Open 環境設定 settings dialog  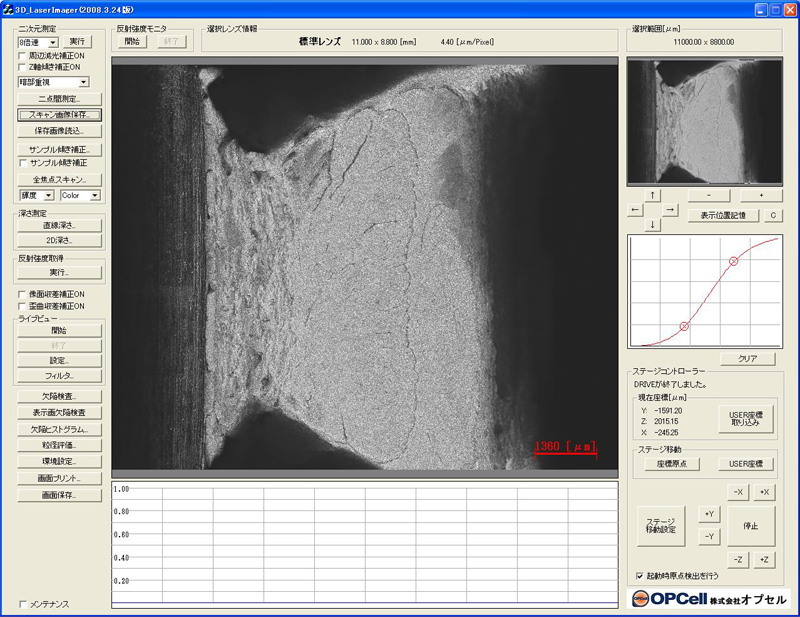tap(59, 461)
